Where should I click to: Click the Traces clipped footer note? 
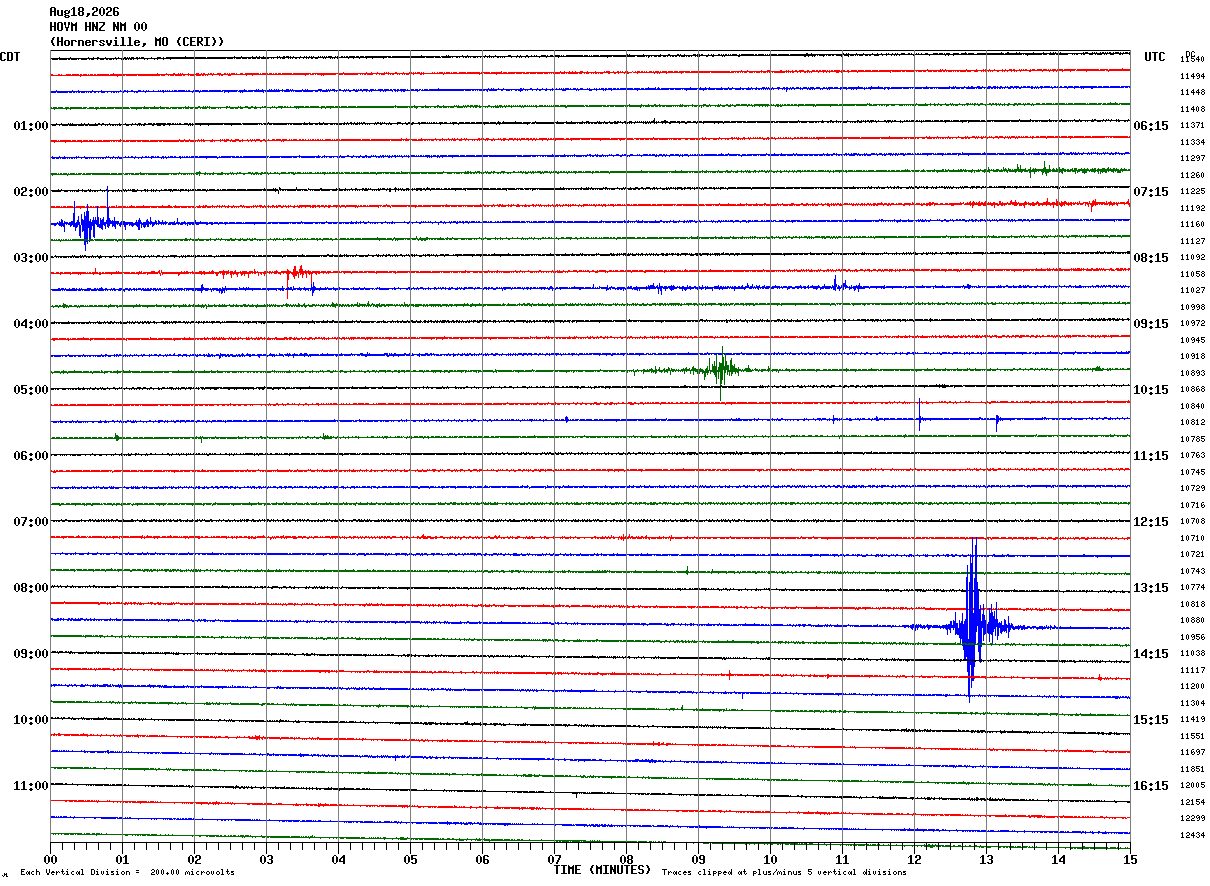tap(784, 873)
